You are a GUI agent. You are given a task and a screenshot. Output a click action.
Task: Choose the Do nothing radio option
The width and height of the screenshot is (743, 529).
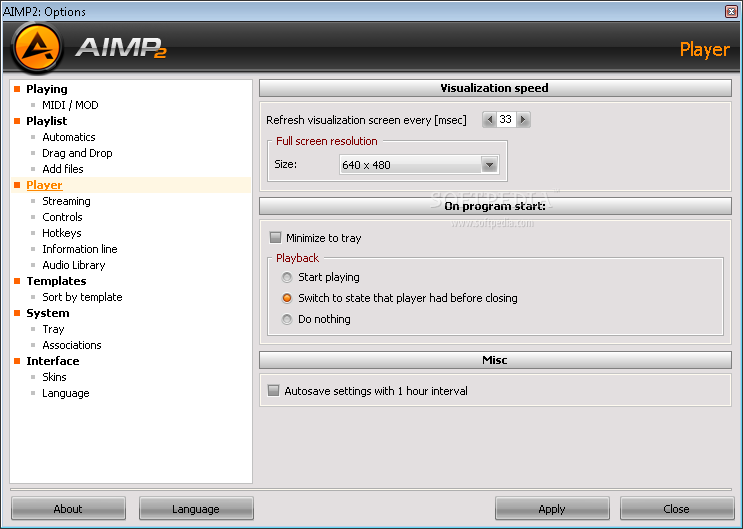pos(287,319)
